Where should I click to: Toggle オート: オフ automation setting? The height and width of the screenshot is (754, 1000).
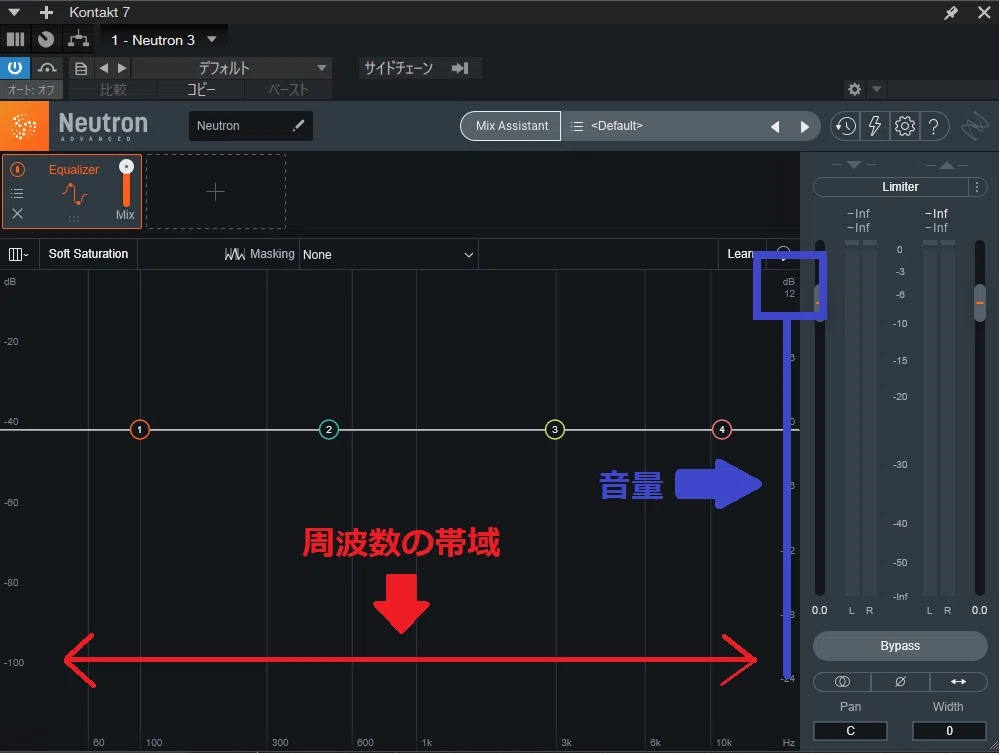point(31,89)
